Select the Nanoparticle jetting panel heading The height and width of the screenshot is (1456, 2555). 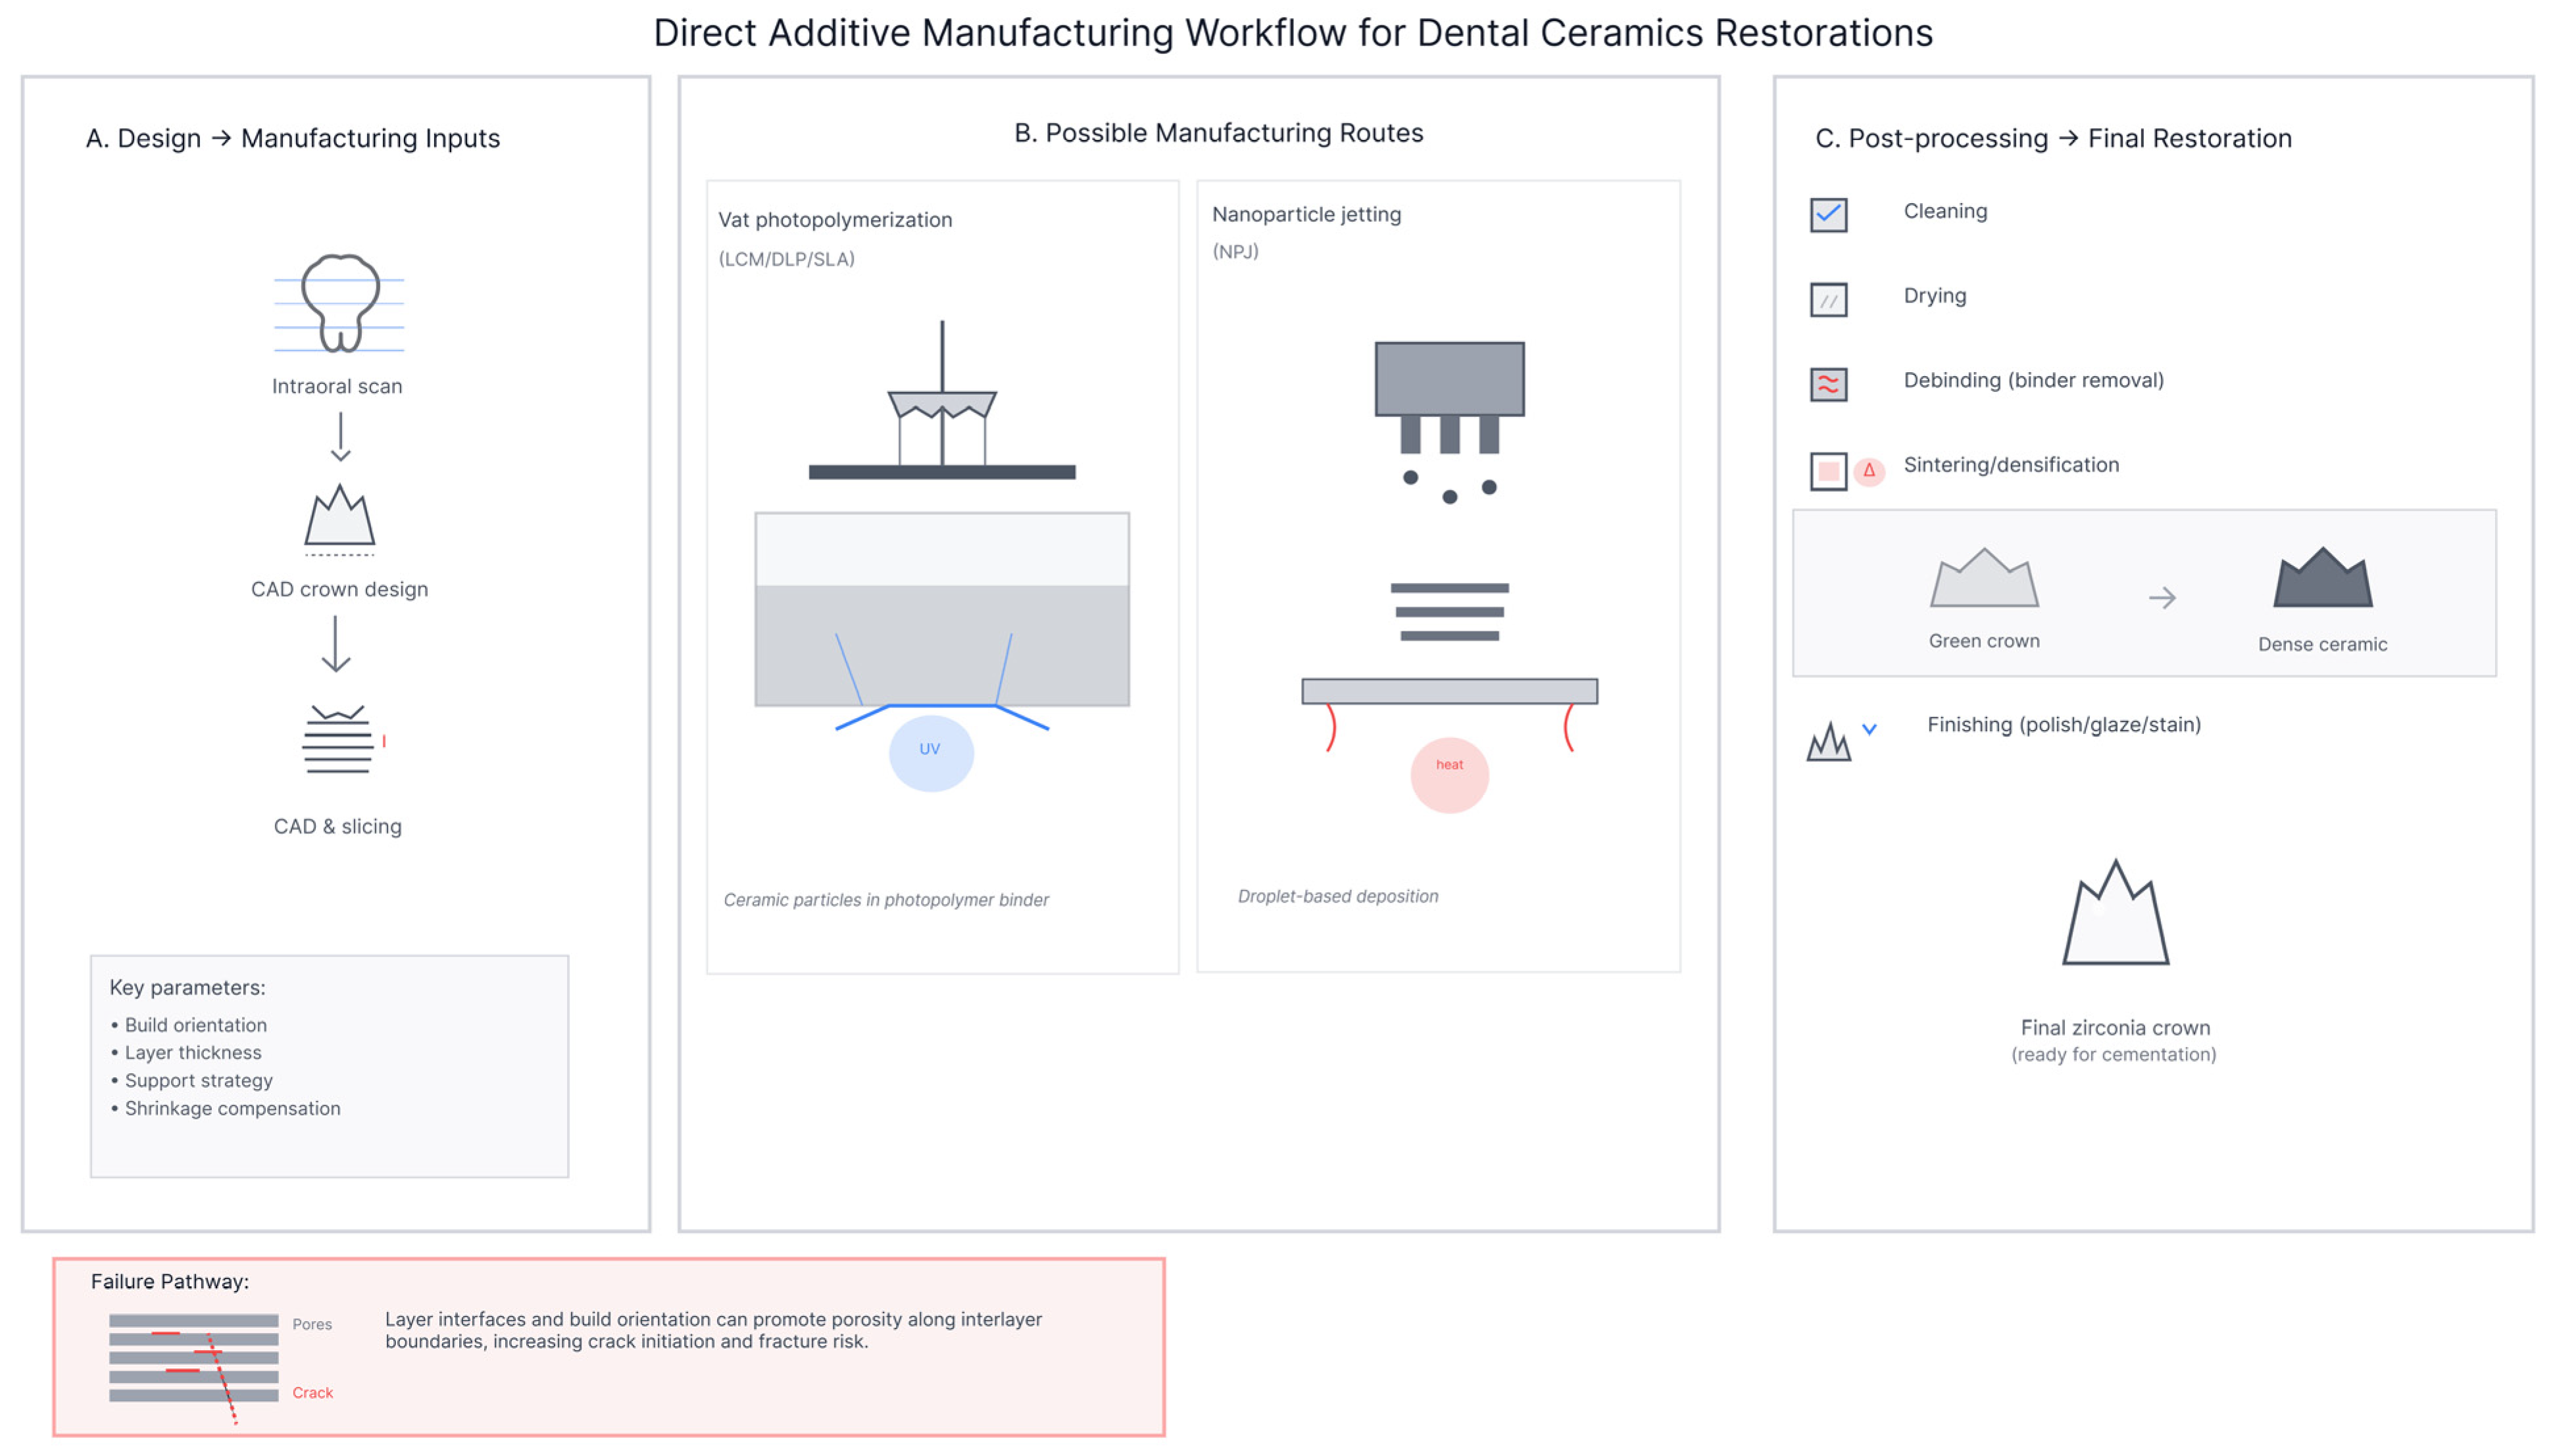pyautogui.click(x=1306, y=214)
